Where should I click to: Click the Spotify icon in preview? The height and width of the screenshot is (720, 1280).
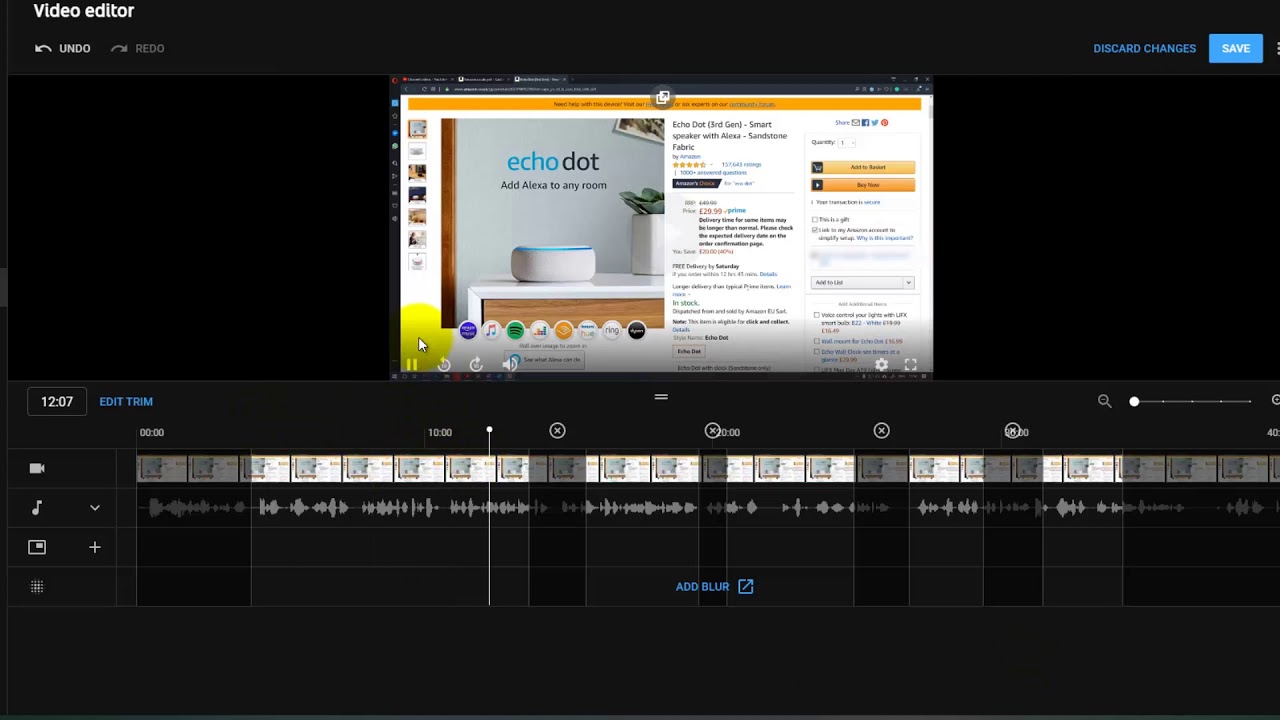click(515, 331)
